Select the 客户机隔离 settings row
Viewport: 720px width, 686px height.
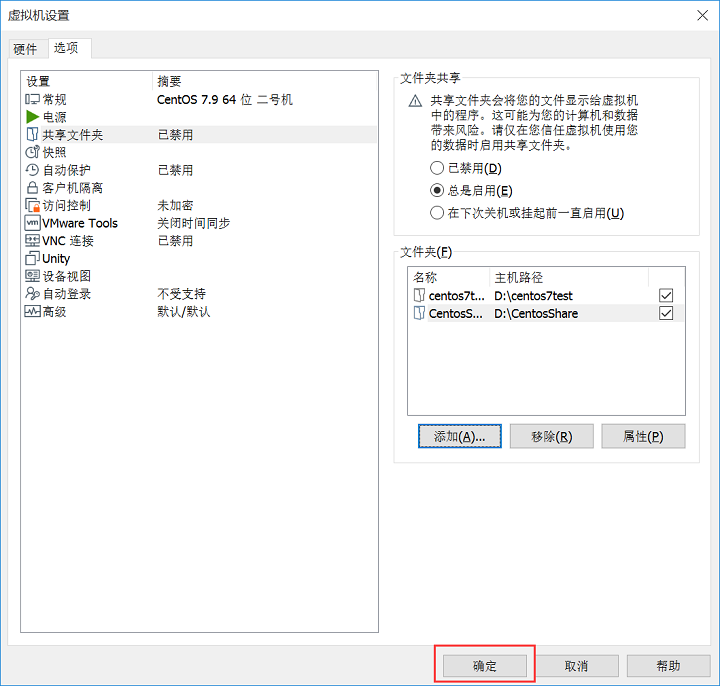(x=200, y=187)
